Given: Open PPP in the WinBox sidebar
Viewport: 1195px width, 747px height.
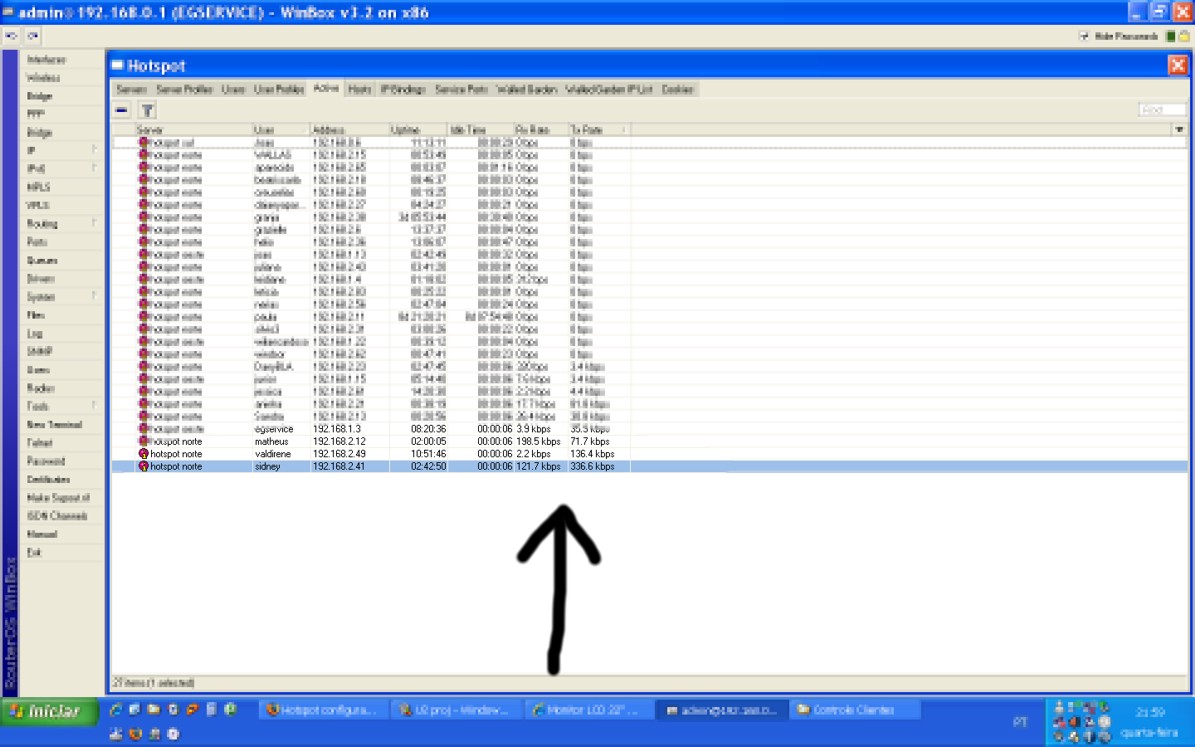Looking at the screenshot, I should [x=35, y=114].
